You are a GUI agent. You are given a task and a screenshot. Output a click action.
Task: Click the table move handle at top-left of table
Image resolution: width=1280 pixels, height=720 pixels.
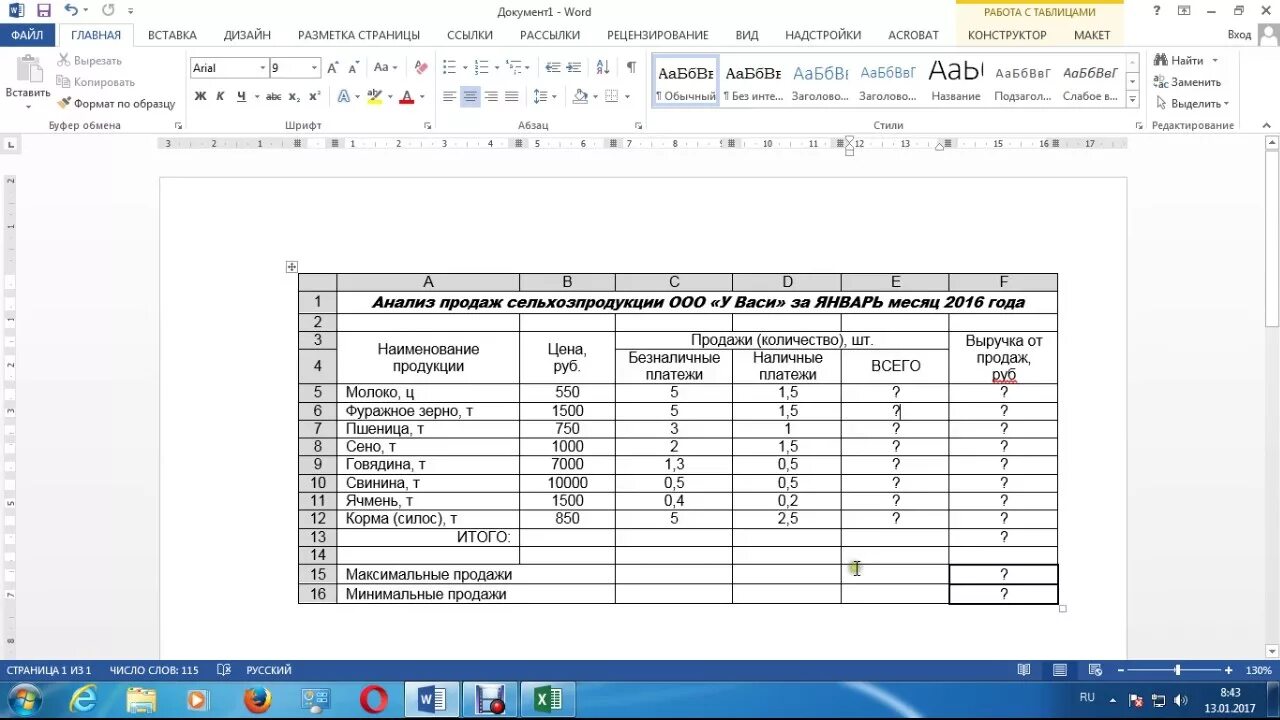[291, 267]
